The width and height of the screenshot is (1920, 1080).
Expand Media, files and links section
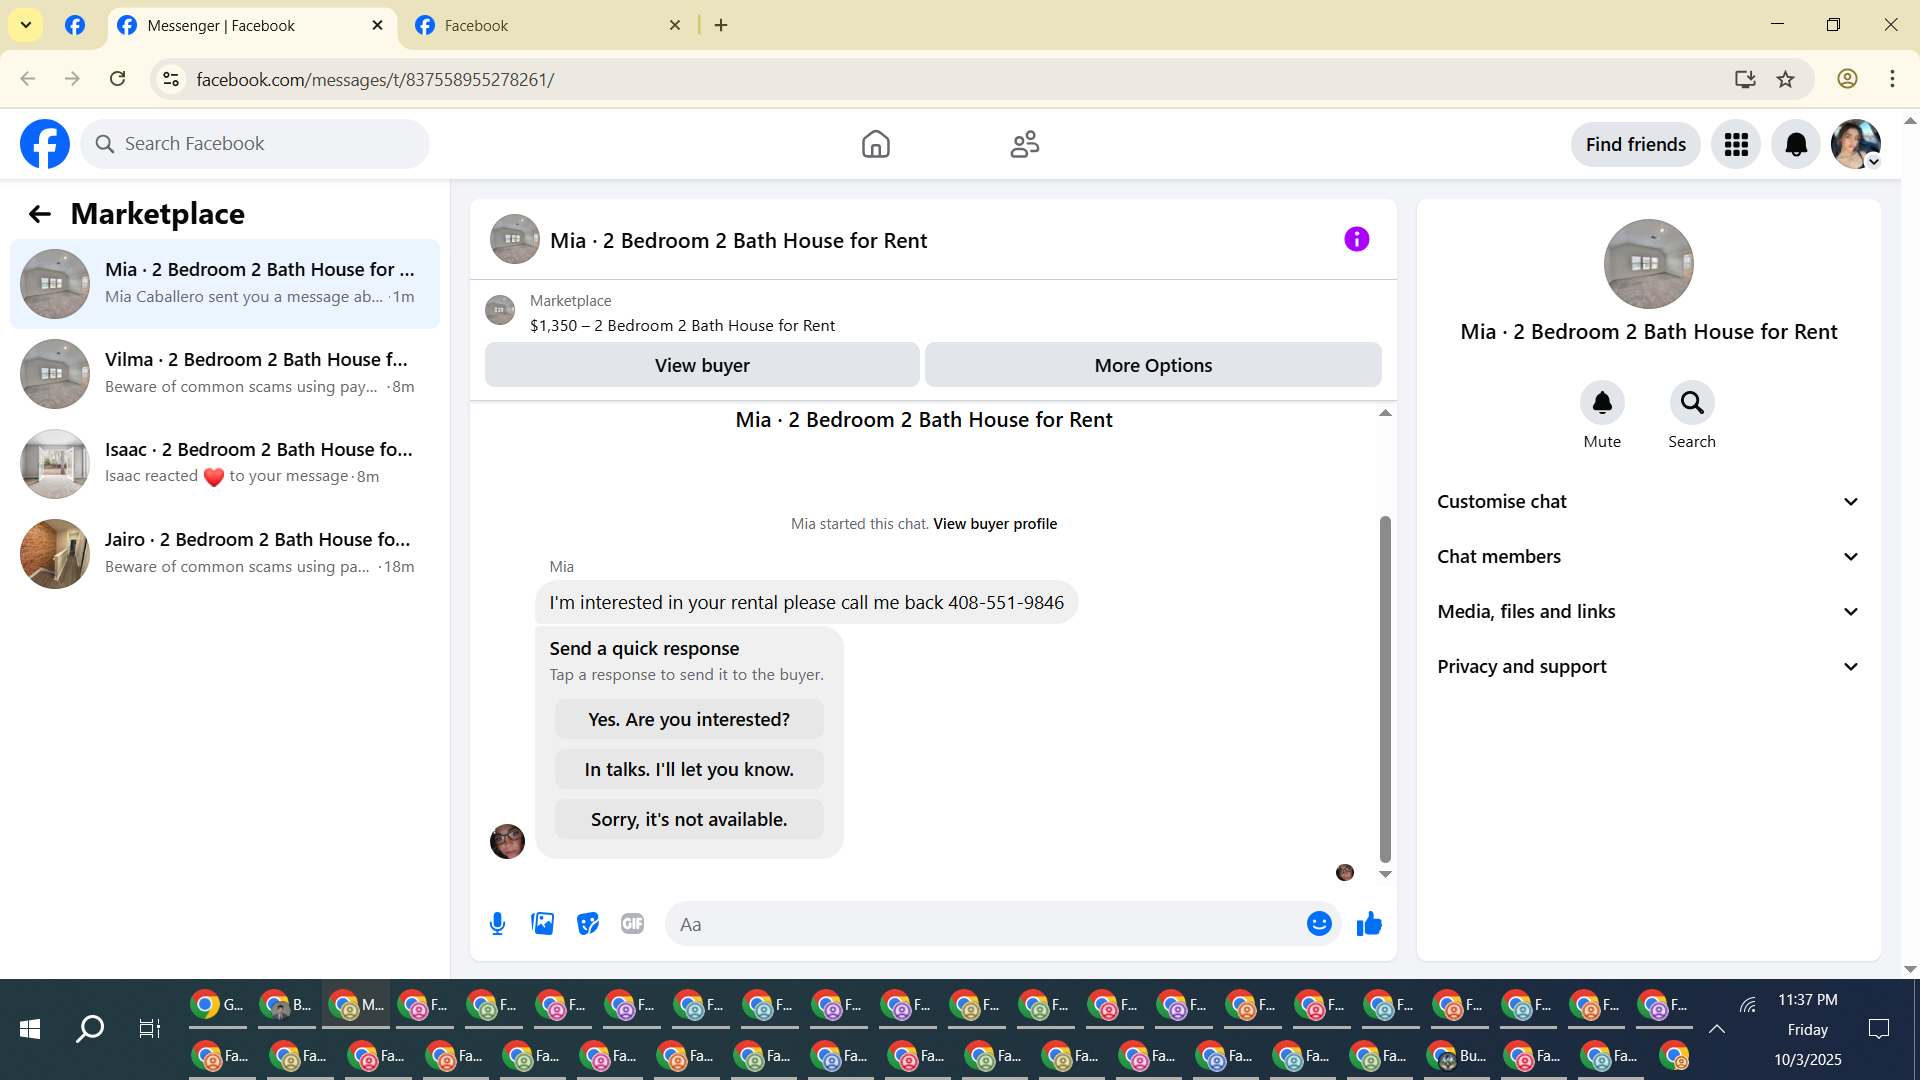[1648, 612]
